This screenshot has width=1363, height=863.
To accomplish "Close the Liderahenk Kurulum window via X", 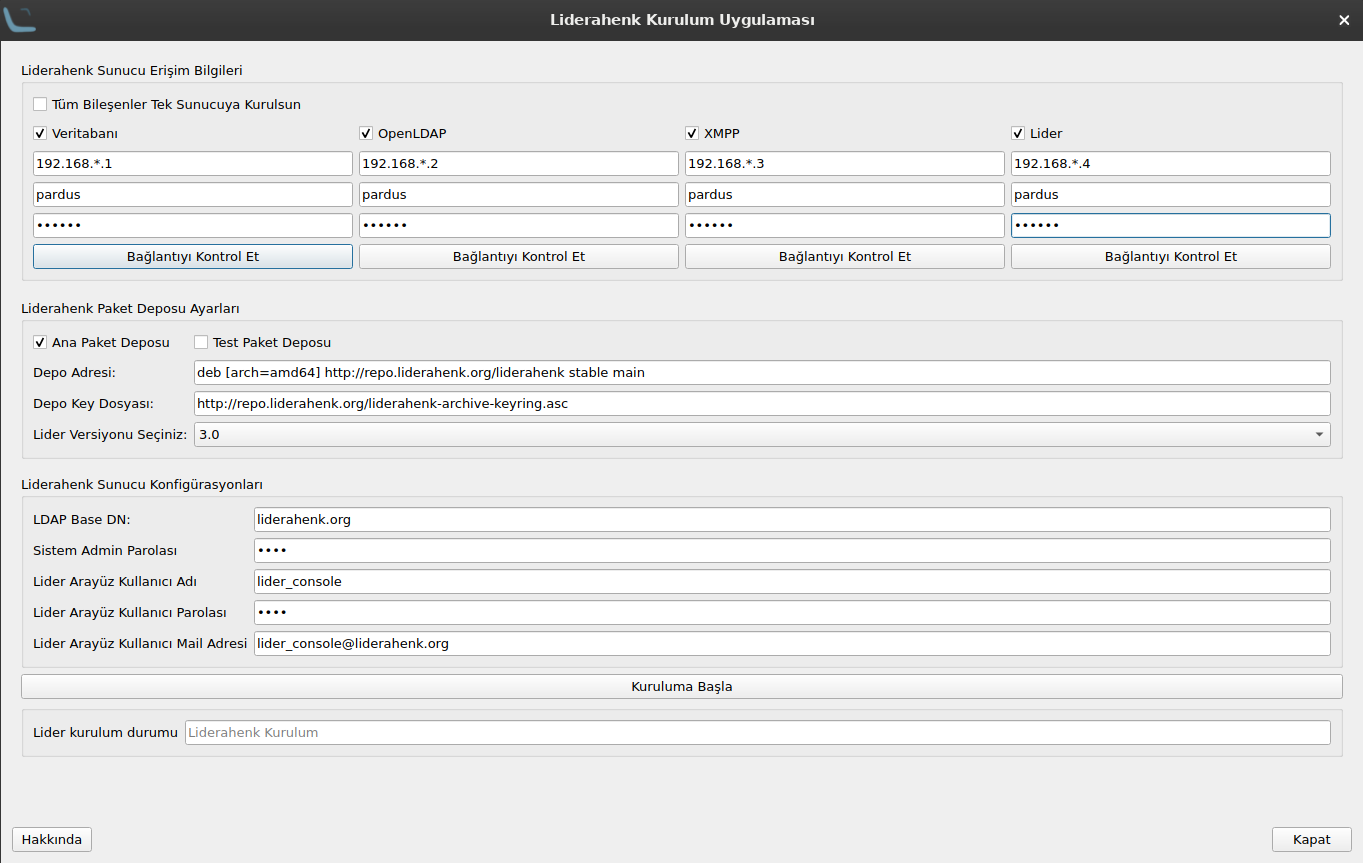I will click(x=1344, y=20).
